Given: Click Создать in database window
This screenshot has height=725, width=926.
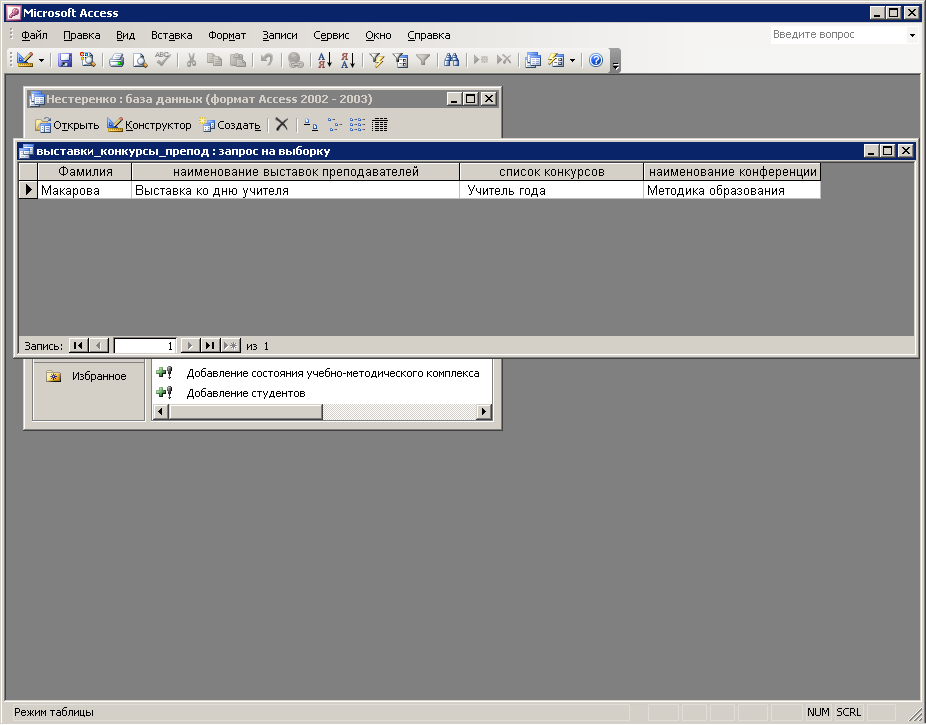Looking at the screenshot, I should click(230, 125).
